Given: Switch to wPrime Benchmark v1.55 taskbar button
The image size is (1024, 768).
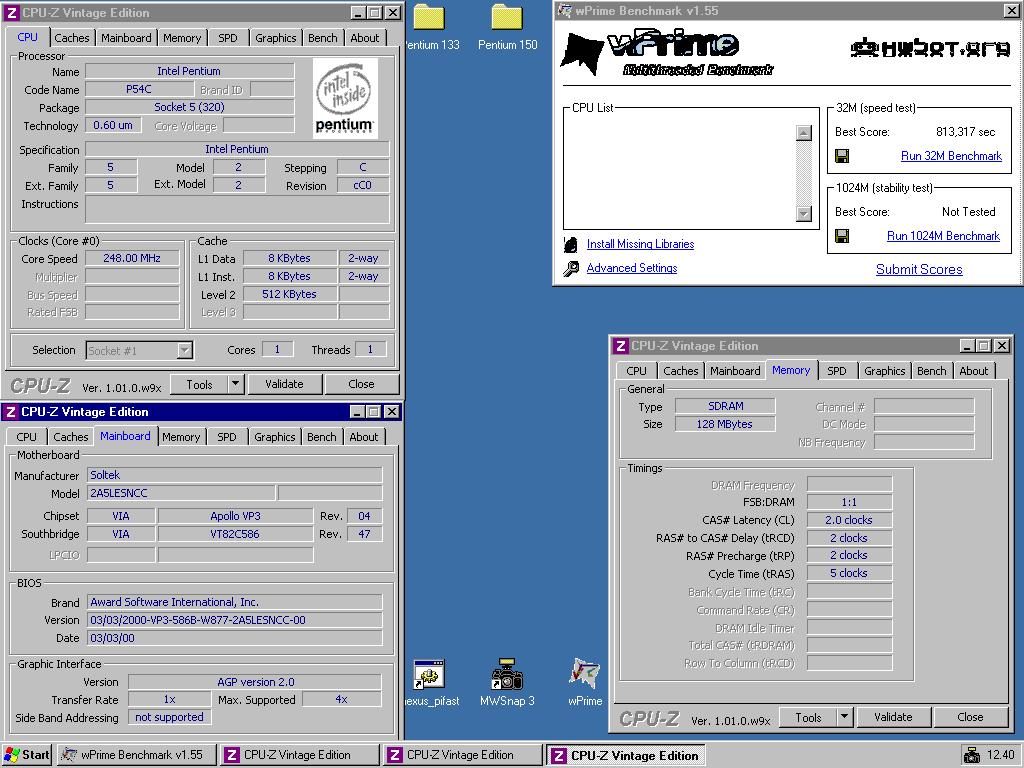Looking at the screenshot, I should (136, 755).
